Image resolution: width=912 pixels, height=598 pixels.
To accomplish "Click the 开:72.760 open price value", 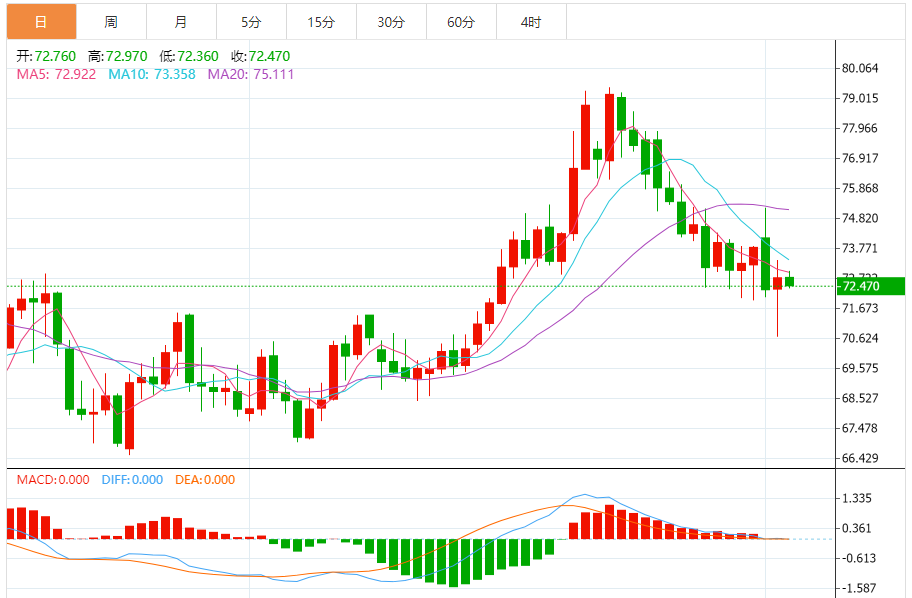I will [46, 56].
